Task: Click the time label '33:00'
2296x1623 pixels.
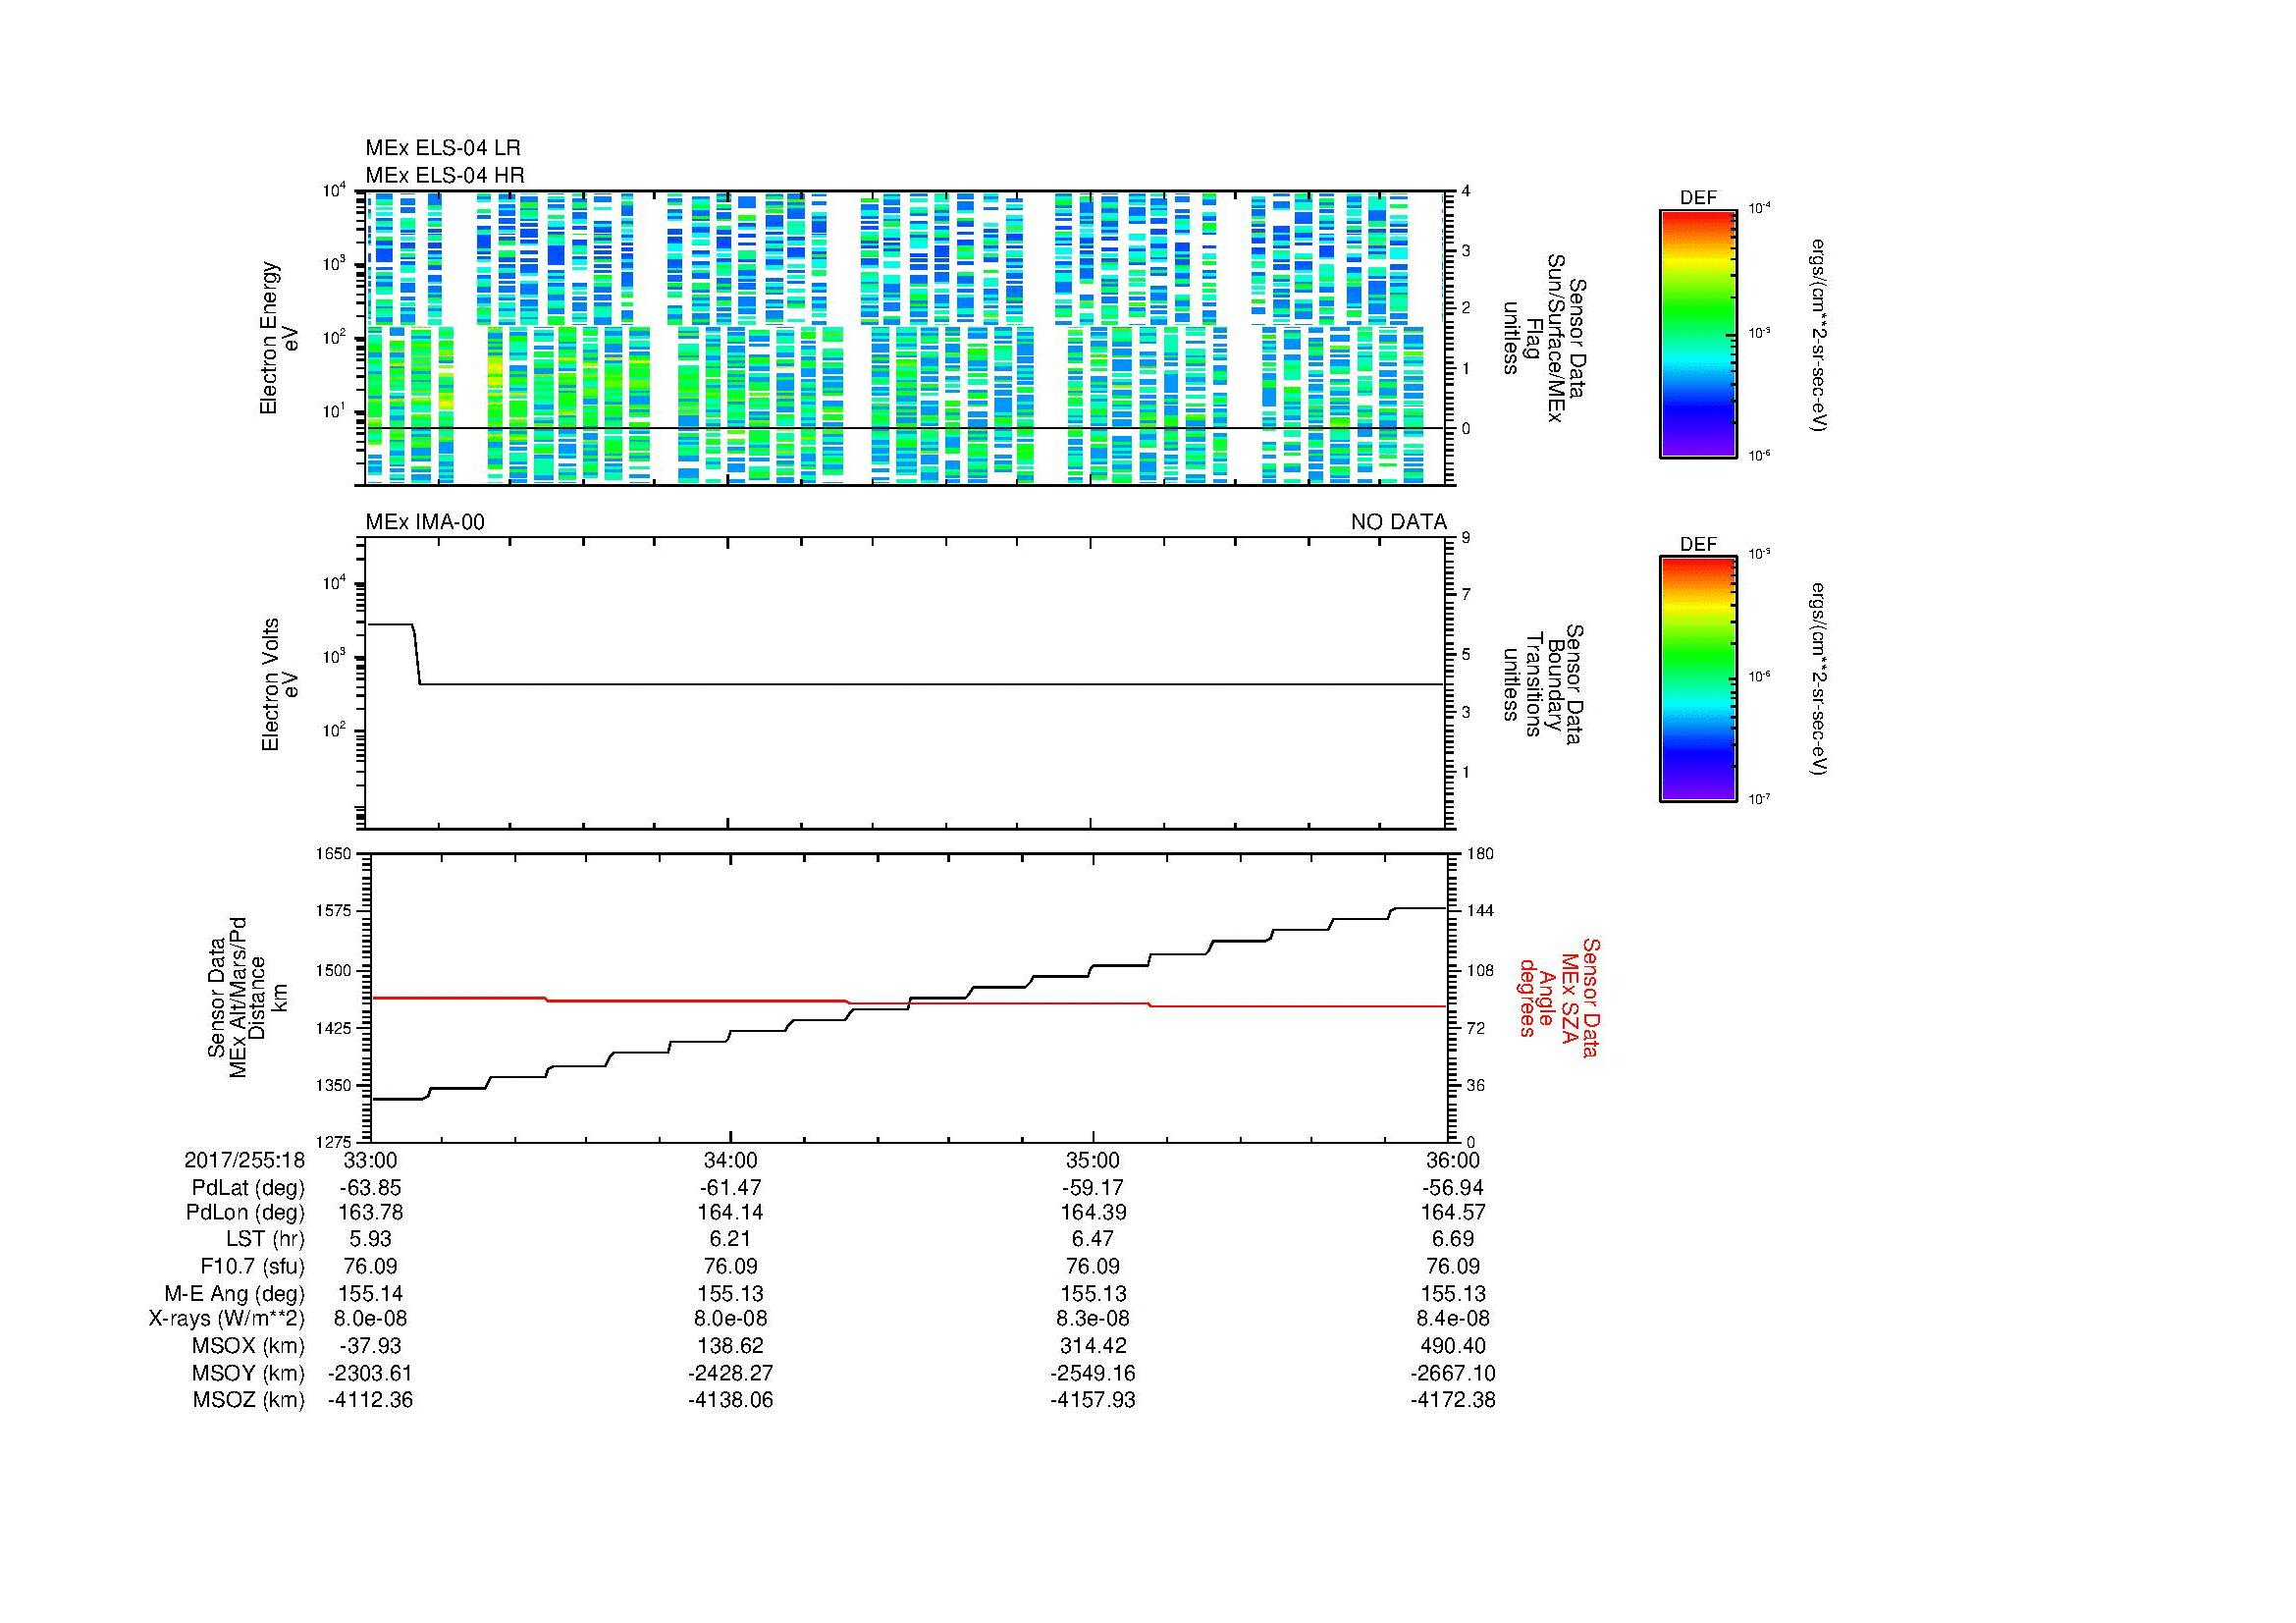Action: (369, 1160)
